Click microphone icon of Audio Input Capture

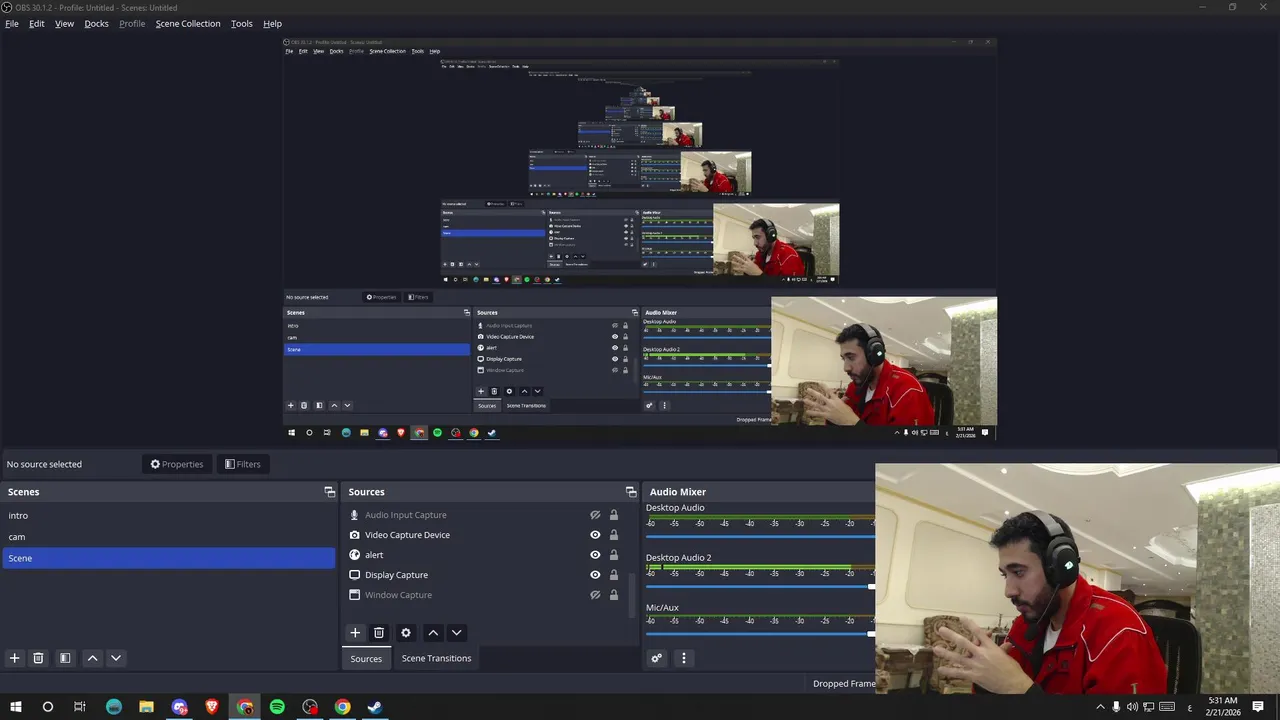click(x=354, y=515)
